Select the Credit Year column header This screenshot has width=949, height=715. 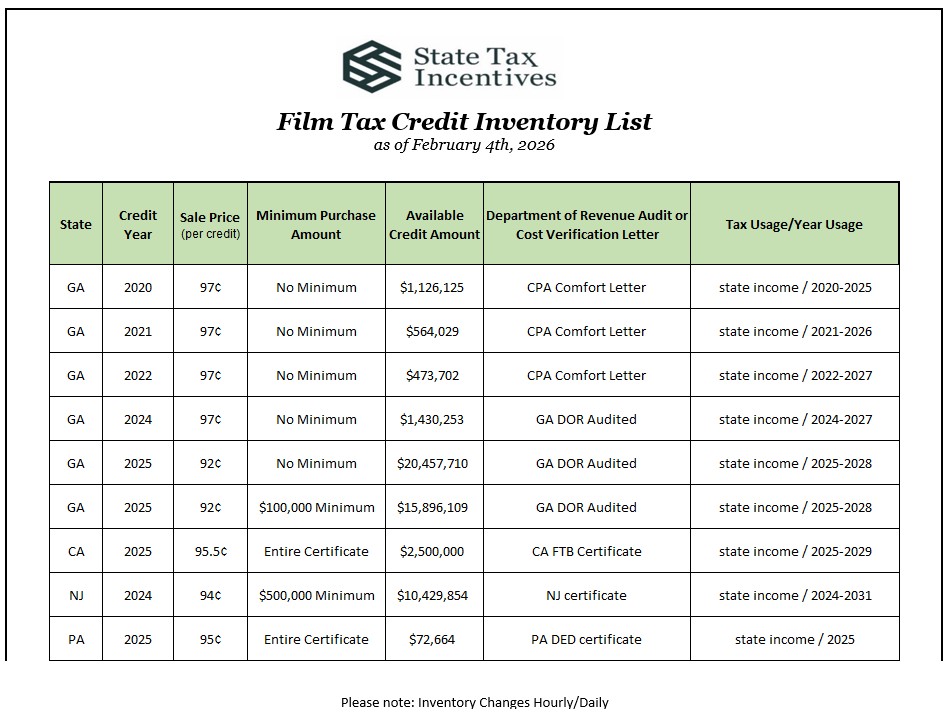pos(138,225)
